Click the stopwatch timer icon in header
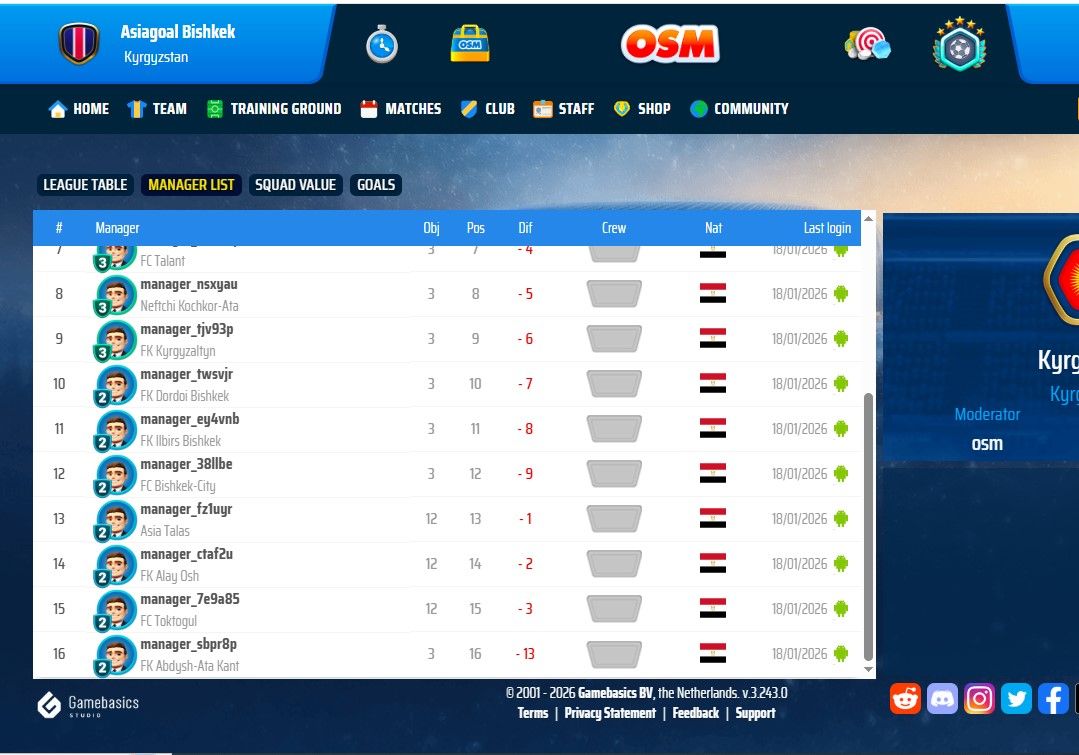The height and width of the screenshot is (755, 1079). [381, 44]
